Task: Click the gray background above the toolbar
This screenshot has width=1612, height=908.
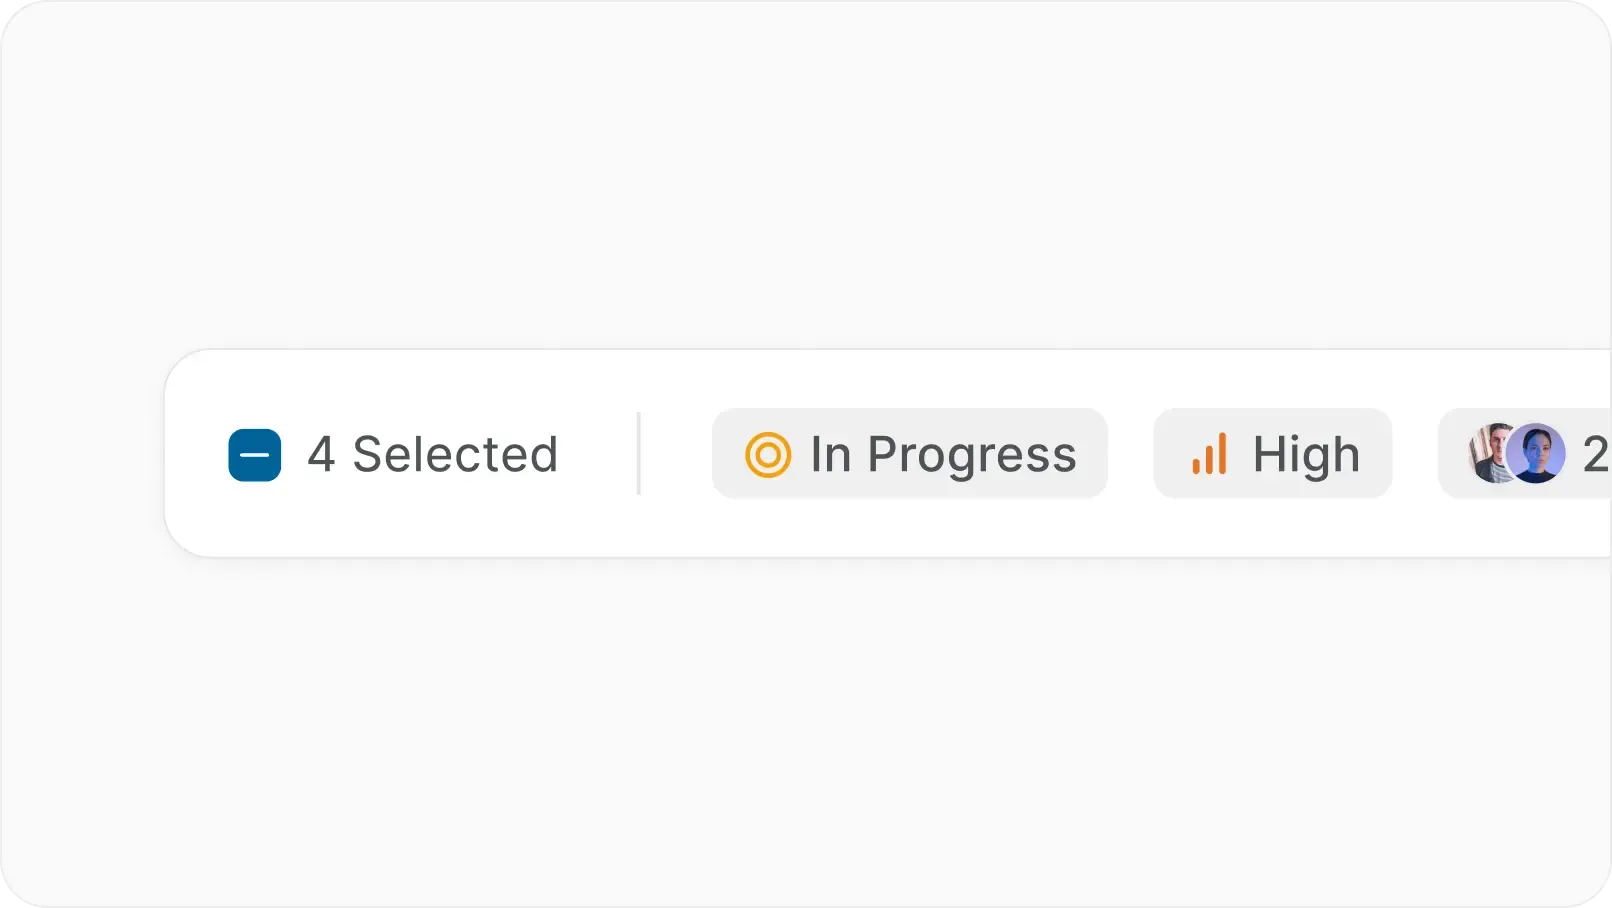Action: click(x=800, y=180)
